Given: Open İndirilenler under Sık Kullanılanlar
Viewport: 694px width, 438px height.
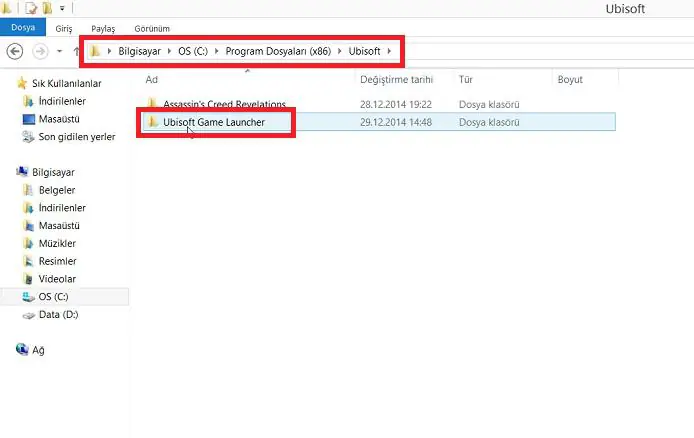Looking at the screenshot, I should pyautogui.click(x=62, y=101).
